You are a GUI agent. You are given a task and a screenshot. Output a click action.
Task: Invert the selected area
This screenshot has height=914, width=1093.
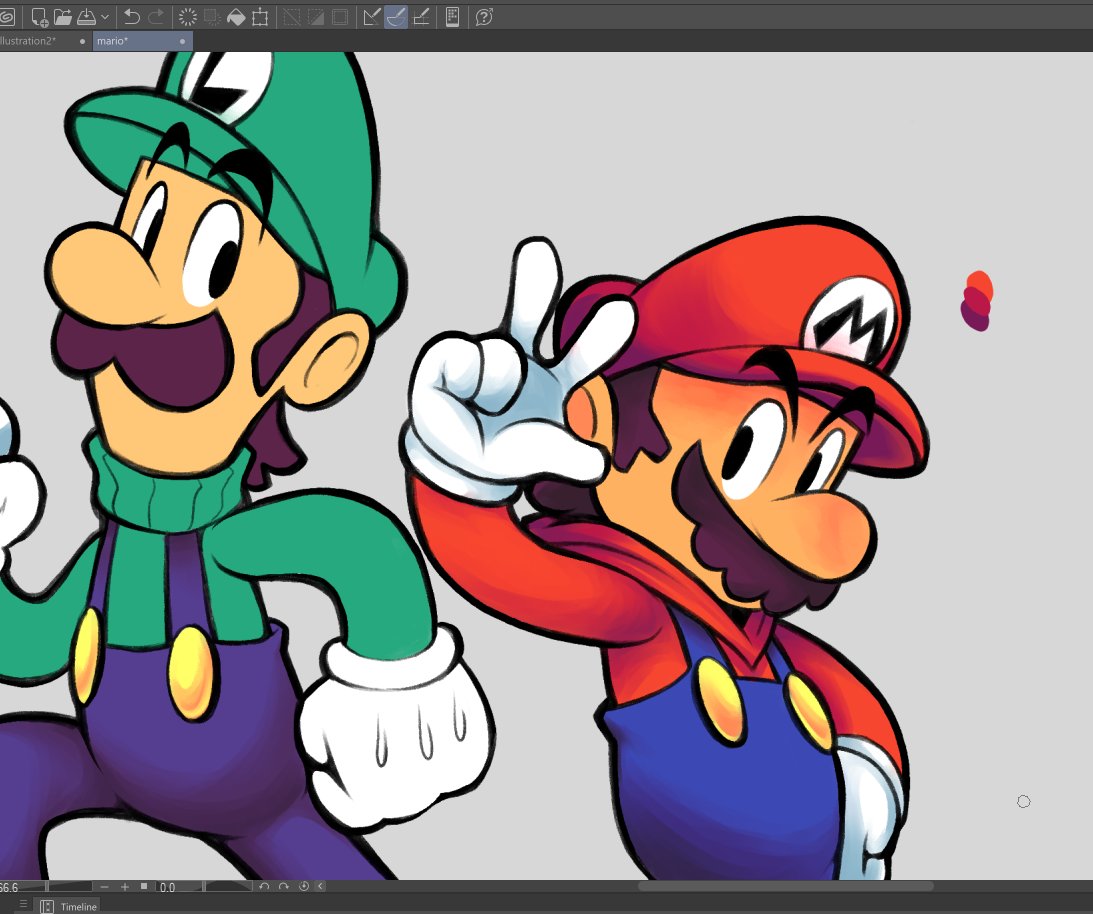[x=315, y=17]
